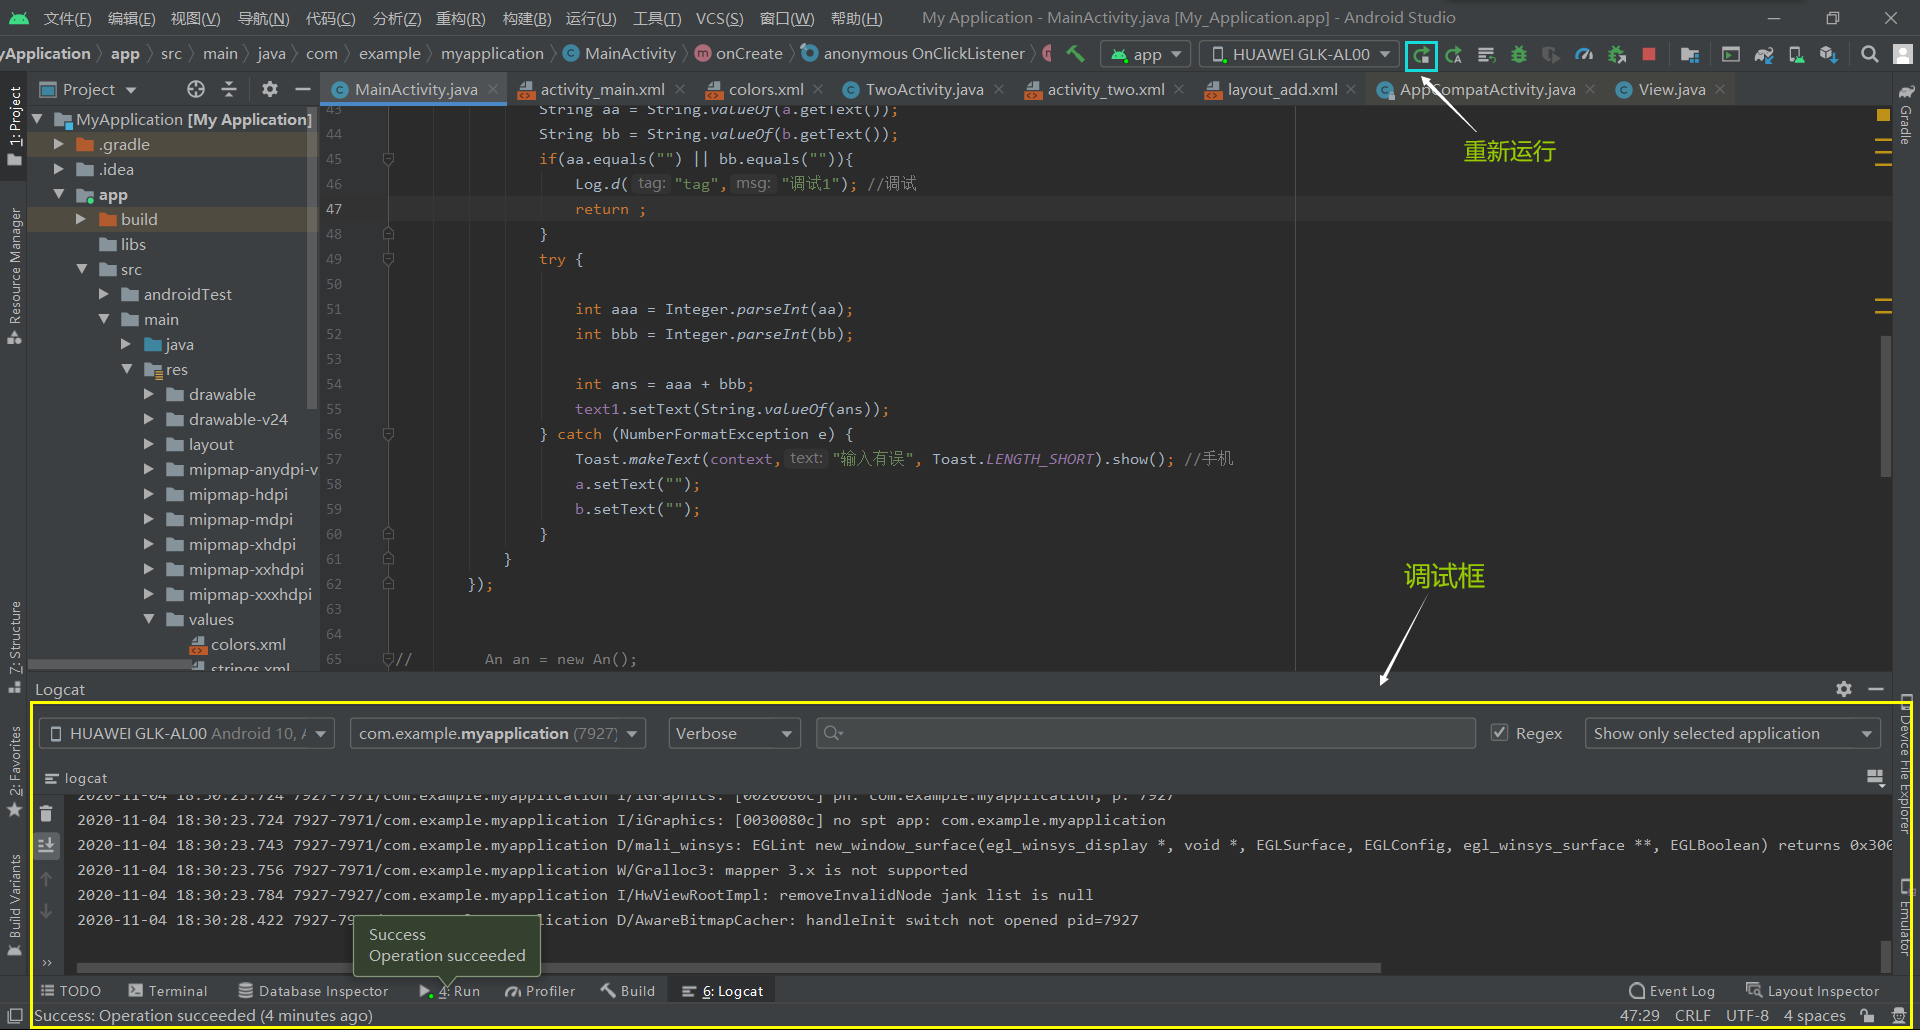Select colors.xml file in project tree
The width and height of the screenshot is (1920, 1030).
248,644
